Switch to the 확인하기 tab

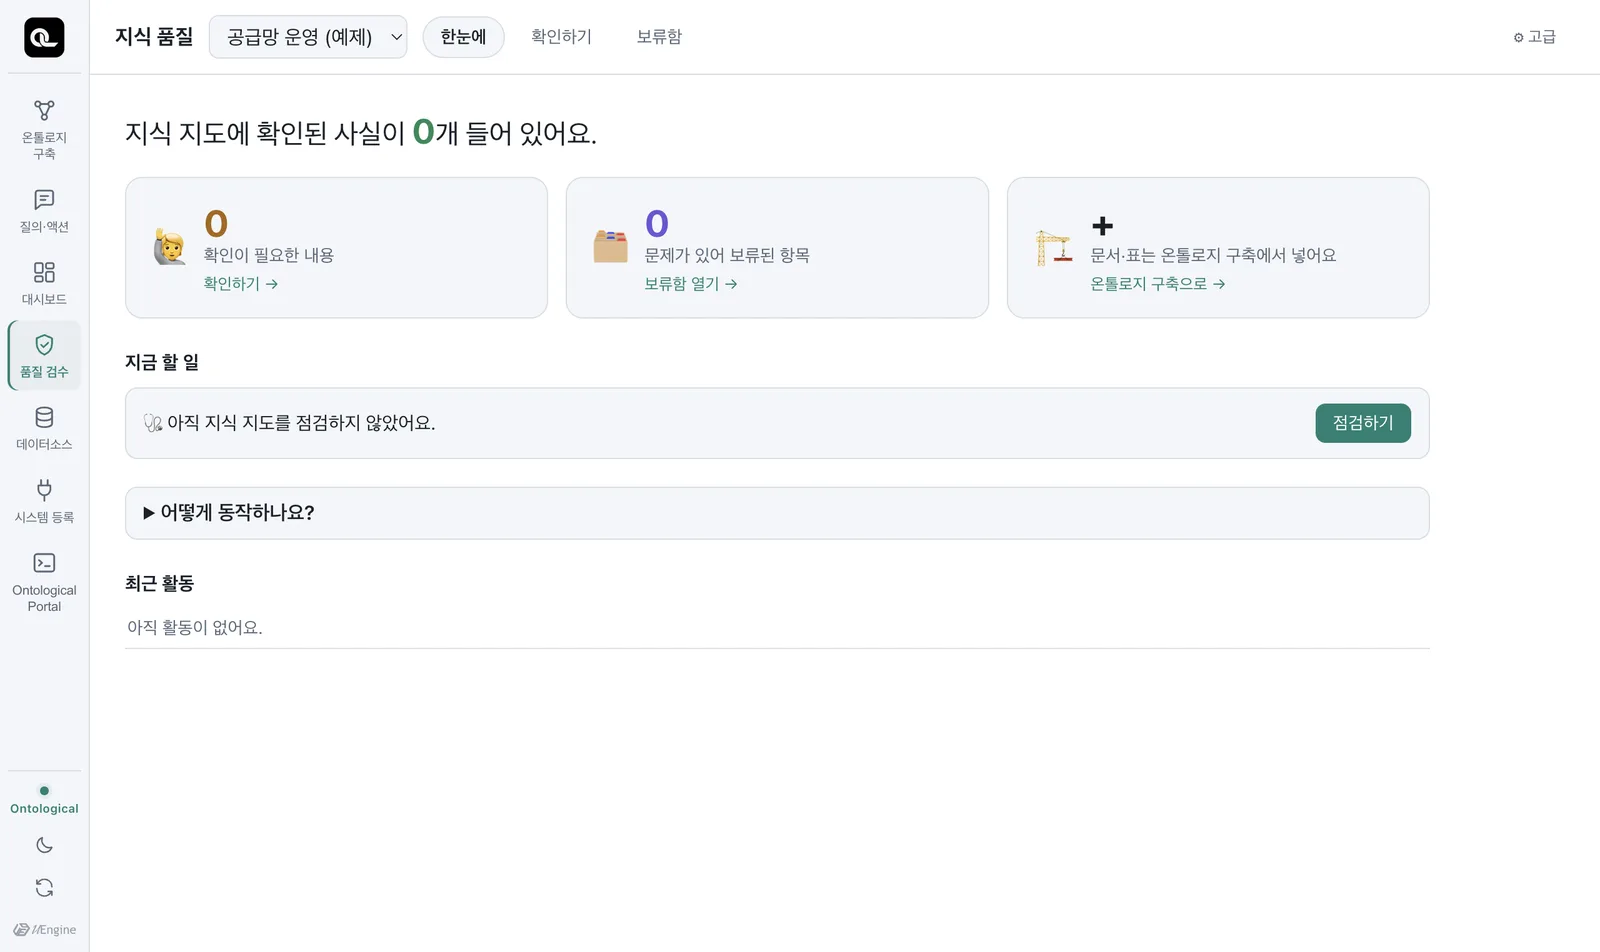(x=561, y=37)
